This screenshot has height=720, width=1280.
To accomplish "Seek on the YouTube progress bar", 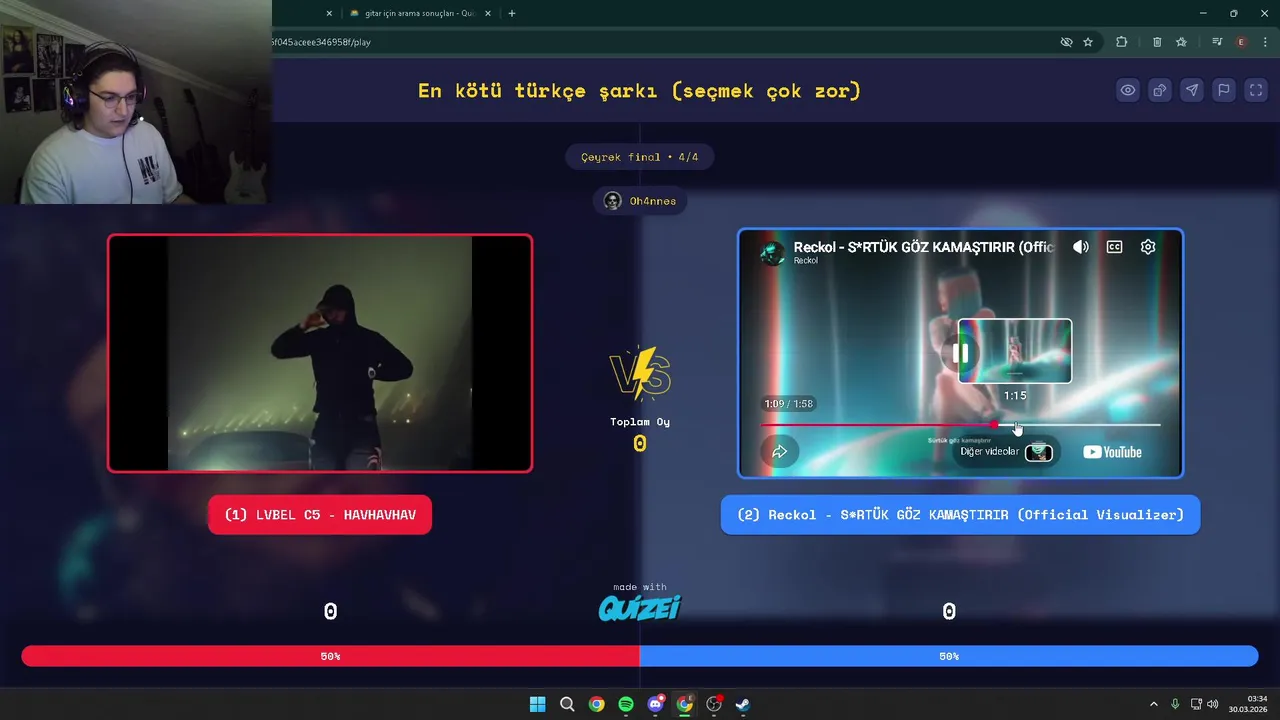I will coord(960,425).
